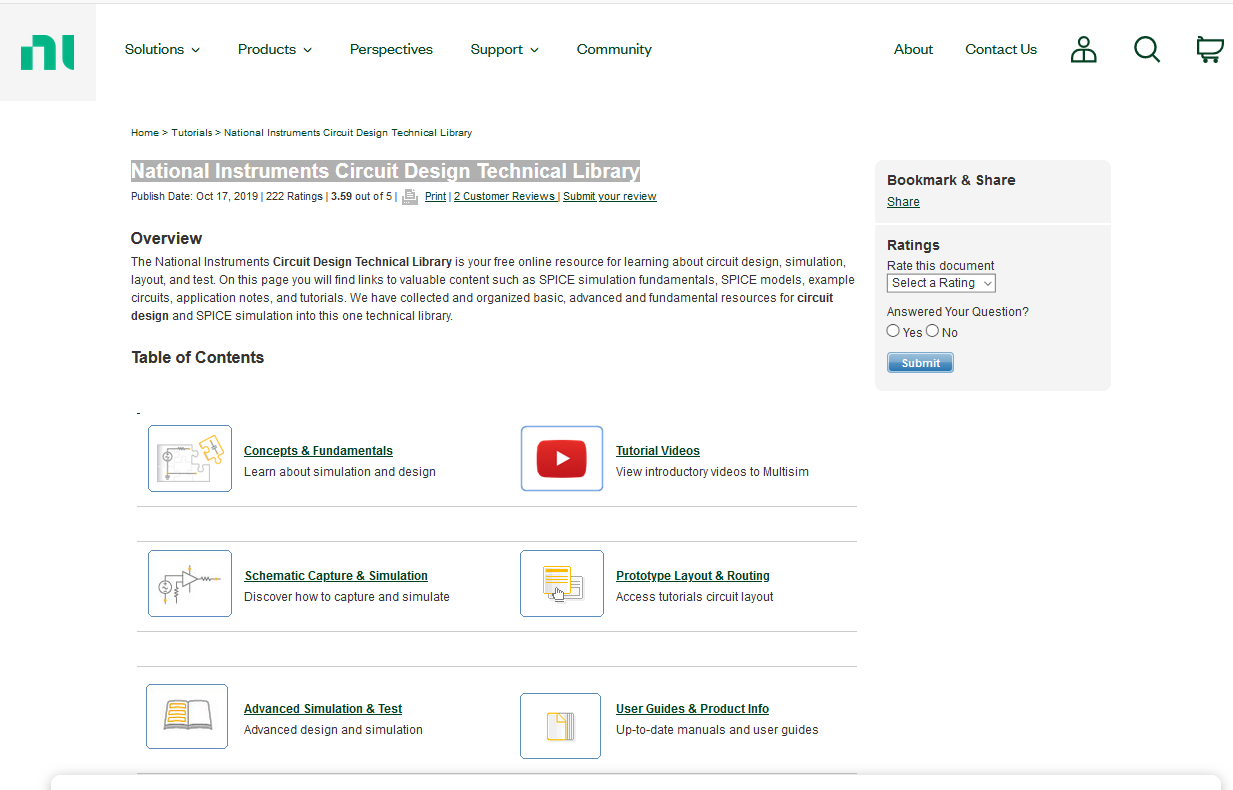Click the Table of Contents heading

(x=198, y=358)
